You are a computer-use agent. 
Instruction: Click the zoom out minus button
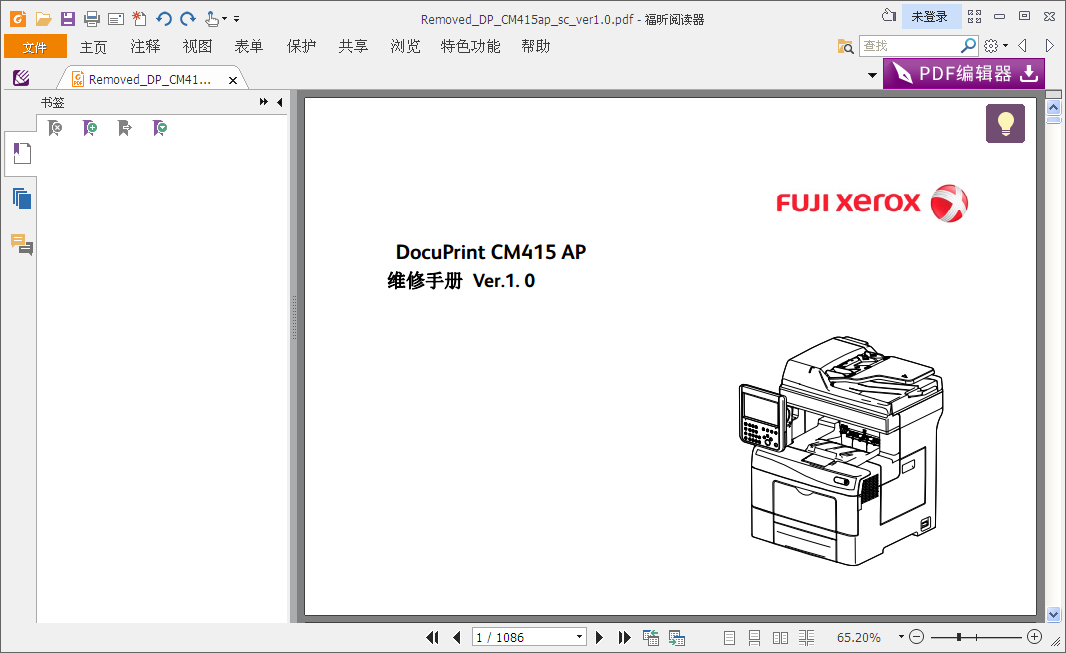[x=916, y=637]
